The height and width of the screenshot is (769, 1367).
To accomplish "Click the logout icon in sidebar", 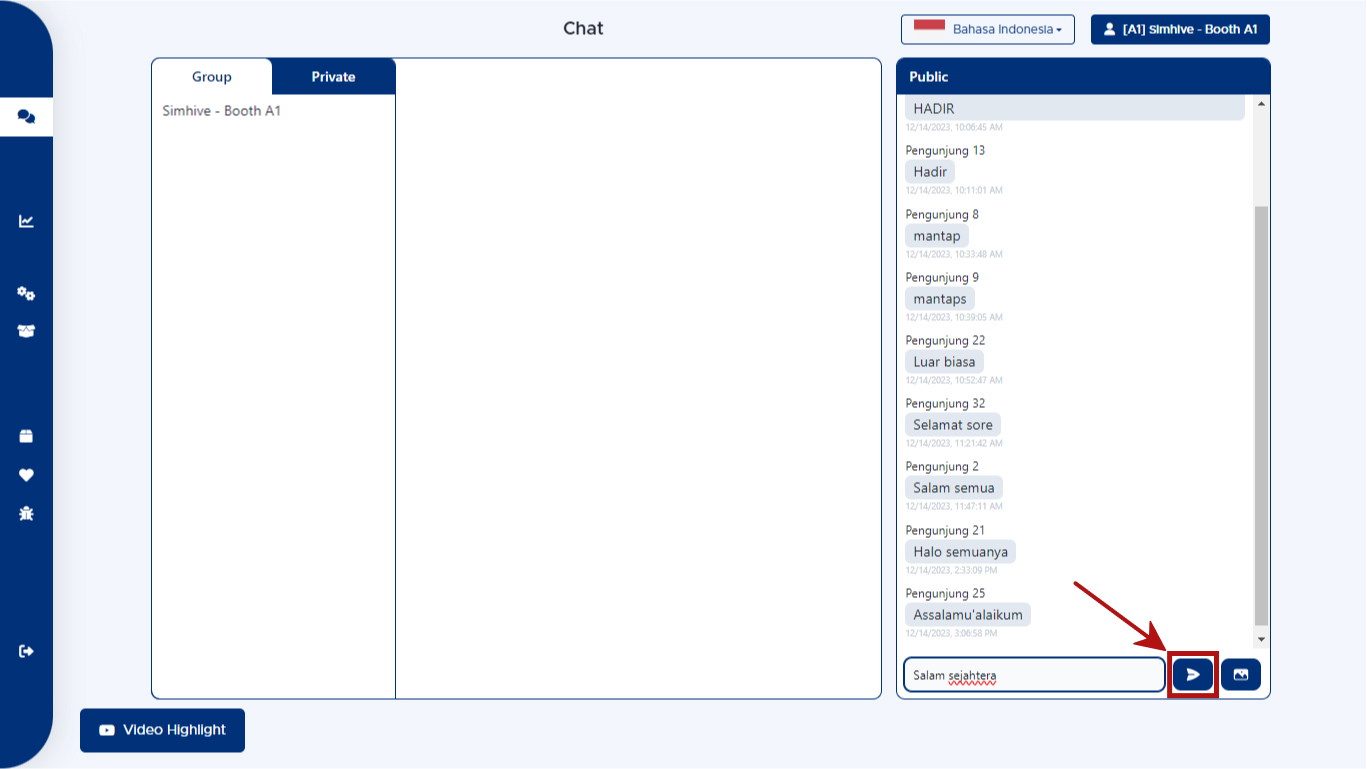I will click(26, 651).
